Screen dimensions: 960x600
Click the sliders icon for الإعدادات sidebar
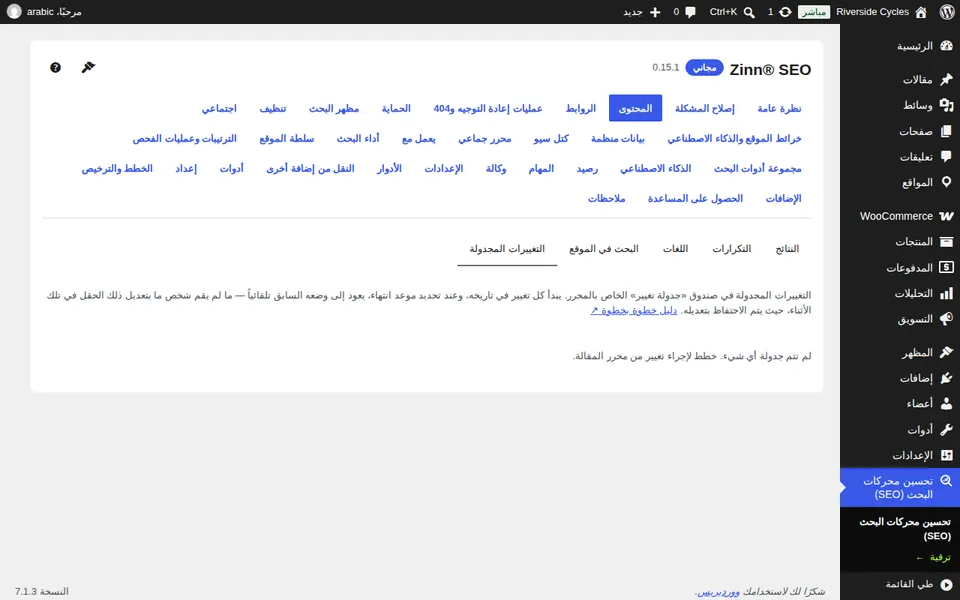tap(947, 455)
